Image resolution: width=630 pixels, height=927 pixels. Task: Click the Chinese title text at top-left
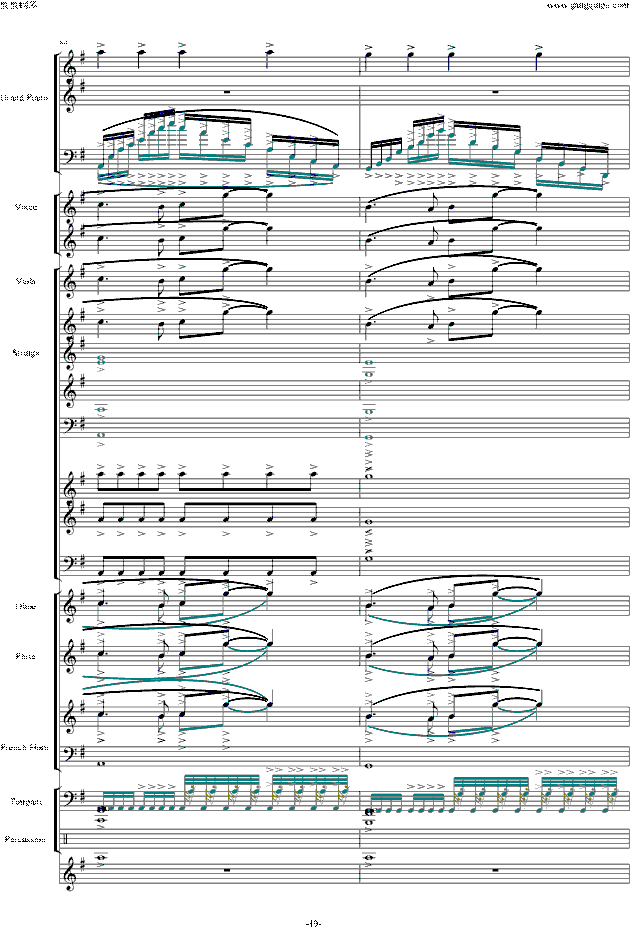(17, 6)
